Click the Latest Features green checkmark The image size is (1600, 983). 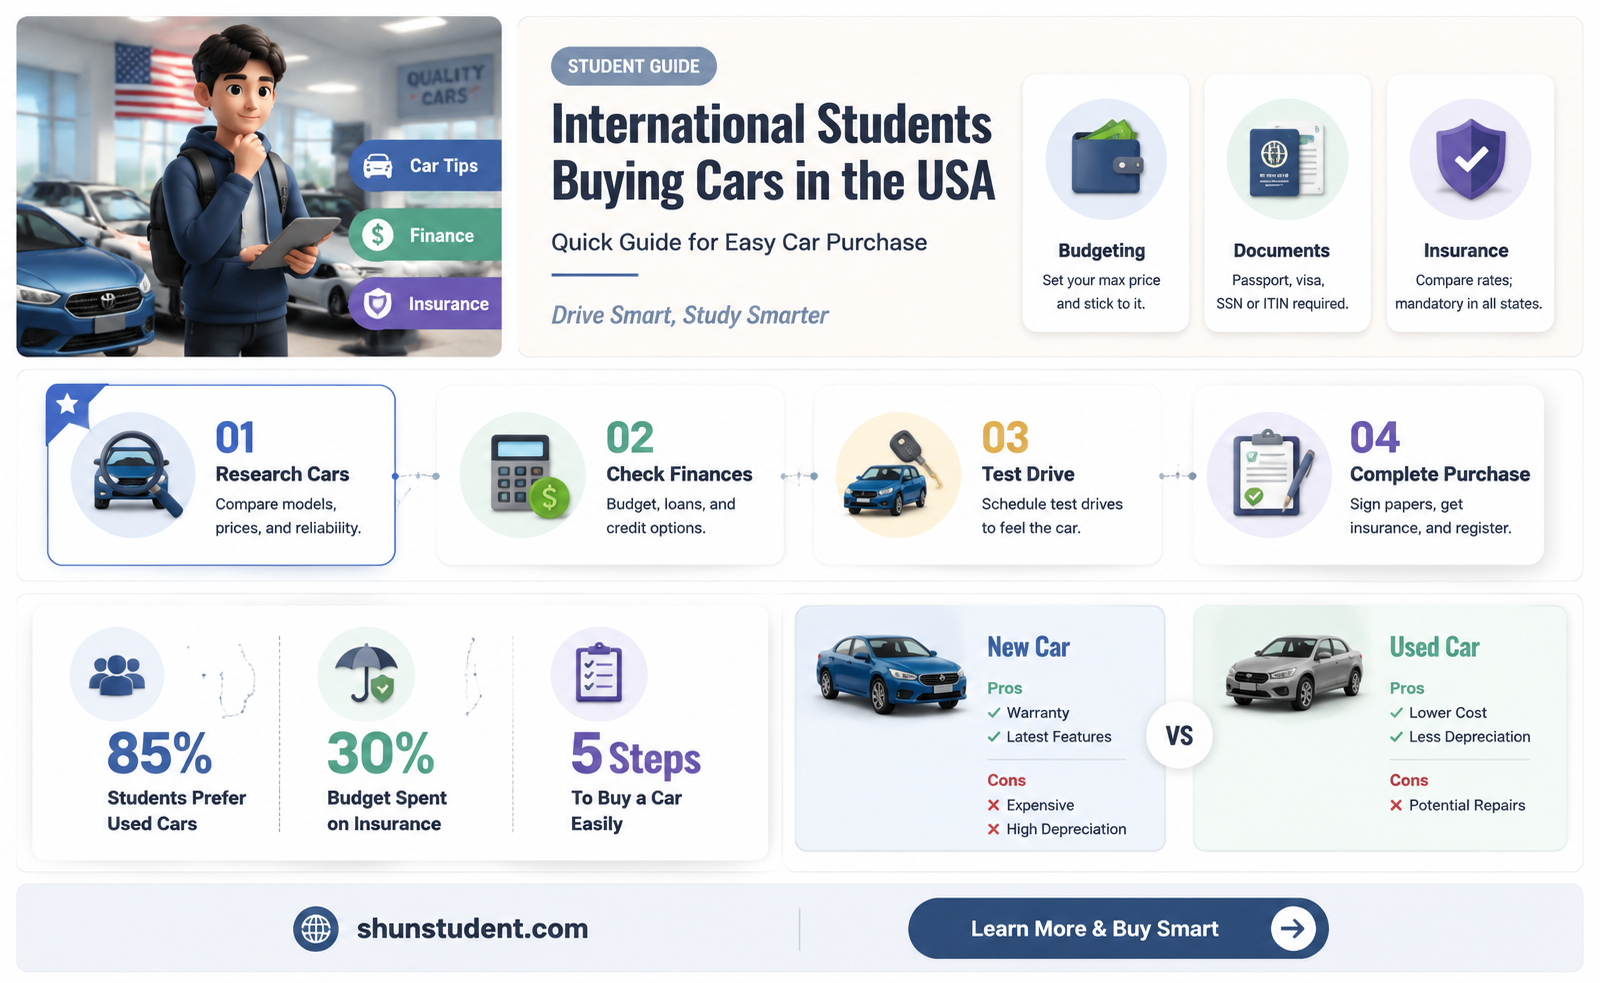pos(994,737)
